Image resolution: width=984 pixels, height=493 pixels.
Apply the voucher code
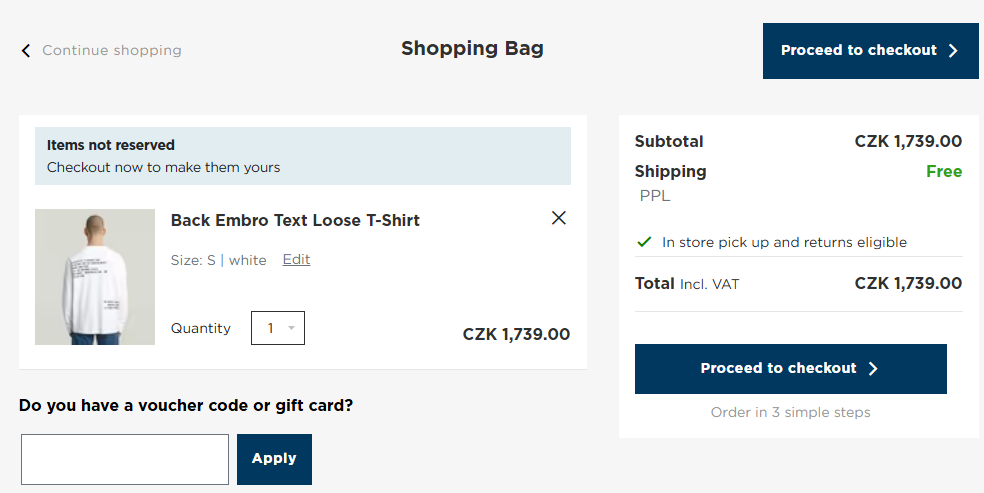point(274,459)
